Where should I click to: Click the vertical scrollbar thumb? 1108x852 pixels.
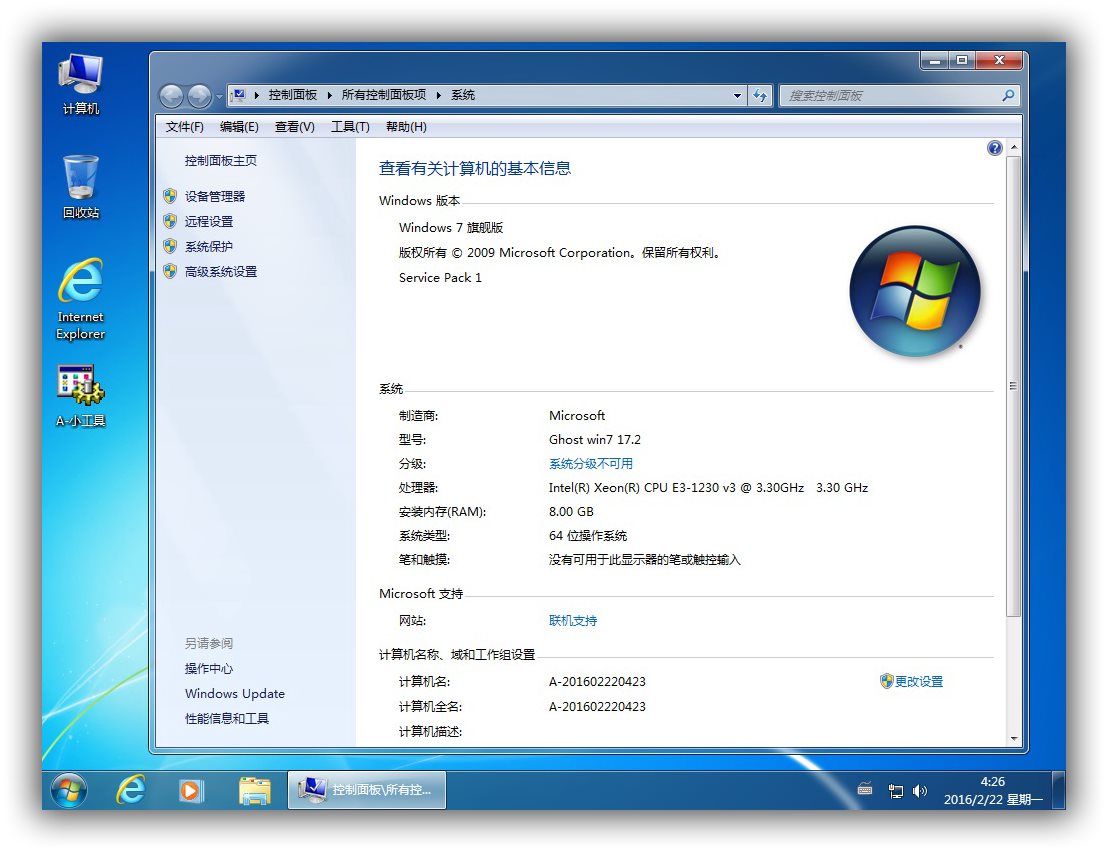click(x=1013, y=386)
